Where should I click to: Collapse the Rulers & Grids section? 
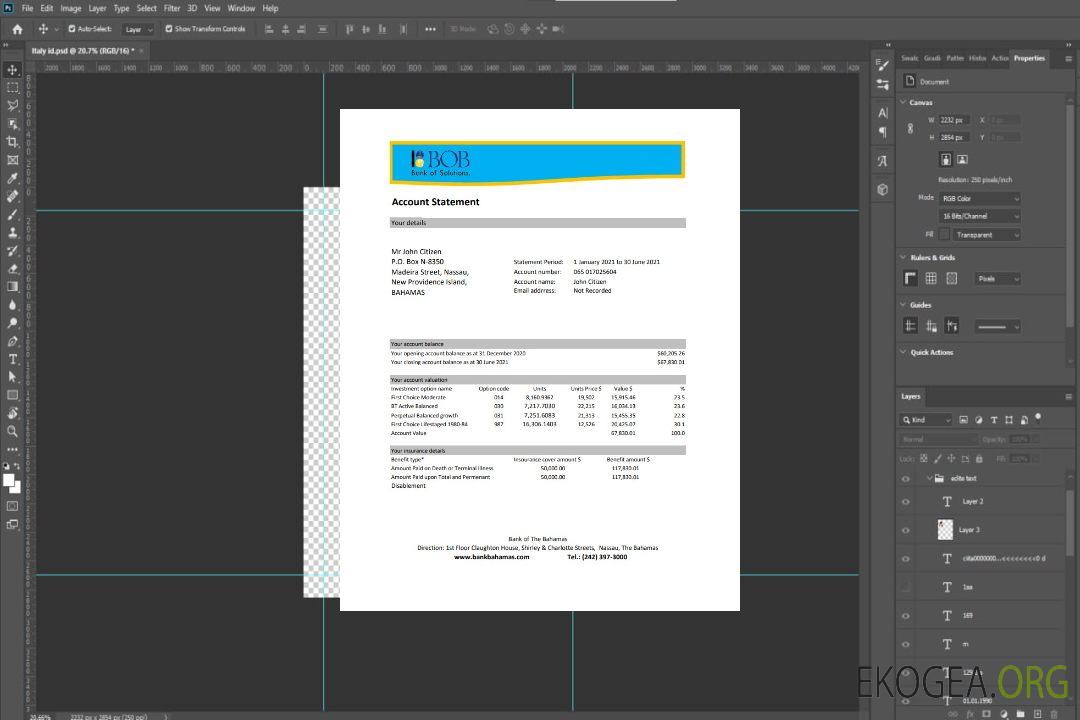pos(903,257)
